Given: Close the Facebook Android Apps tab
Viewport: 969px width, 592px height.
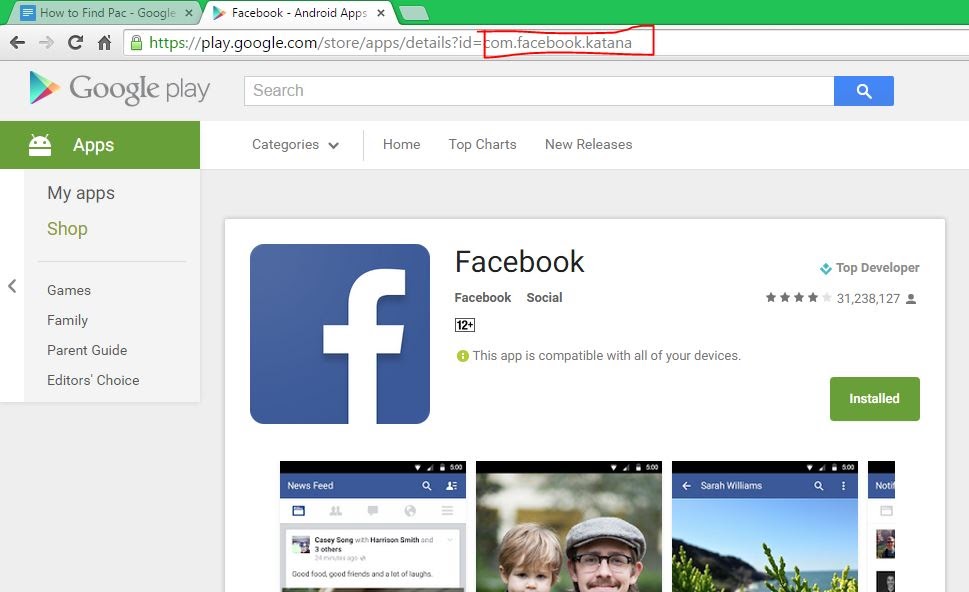Looking at the screenshot, I should coord(381,12).
